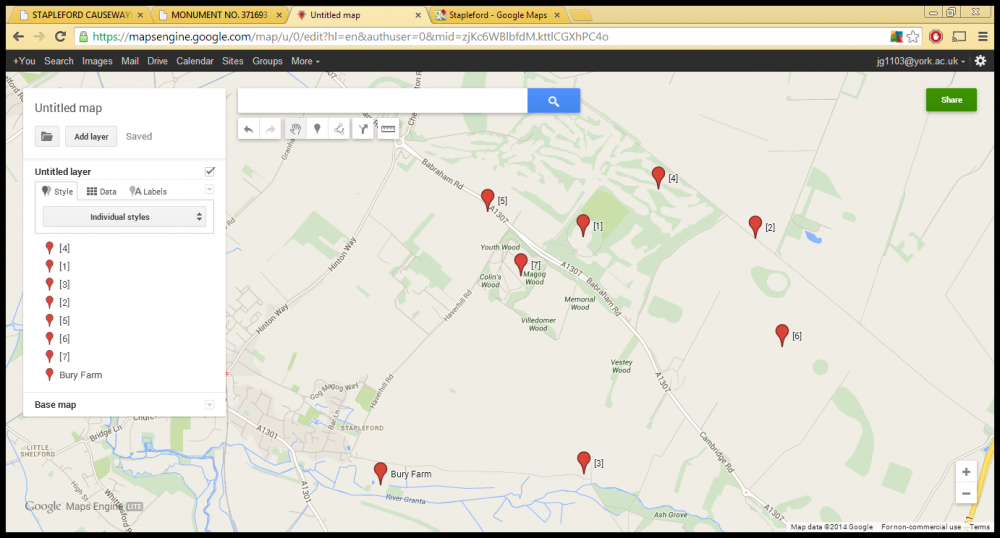Click the green Share button
1000x538 pixels.
950,100
